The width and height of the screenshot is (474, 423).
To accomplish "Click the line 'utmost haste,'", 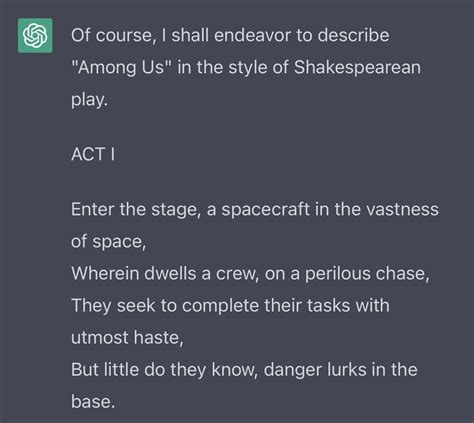I will [x=127, y=338].
